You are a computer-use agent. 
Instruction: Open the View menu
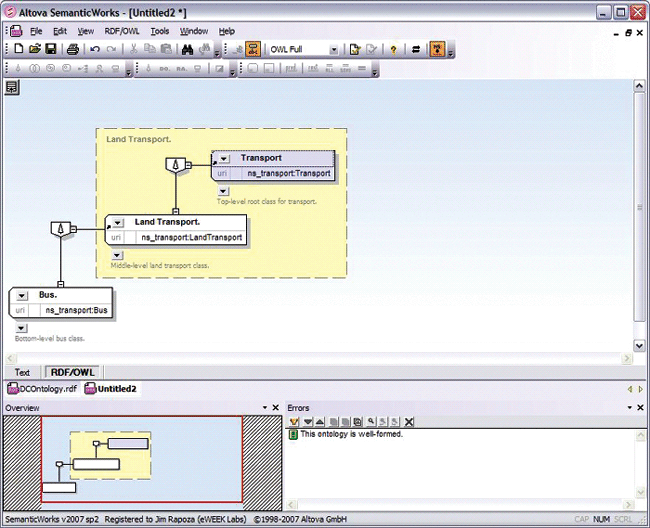(85, 31)
